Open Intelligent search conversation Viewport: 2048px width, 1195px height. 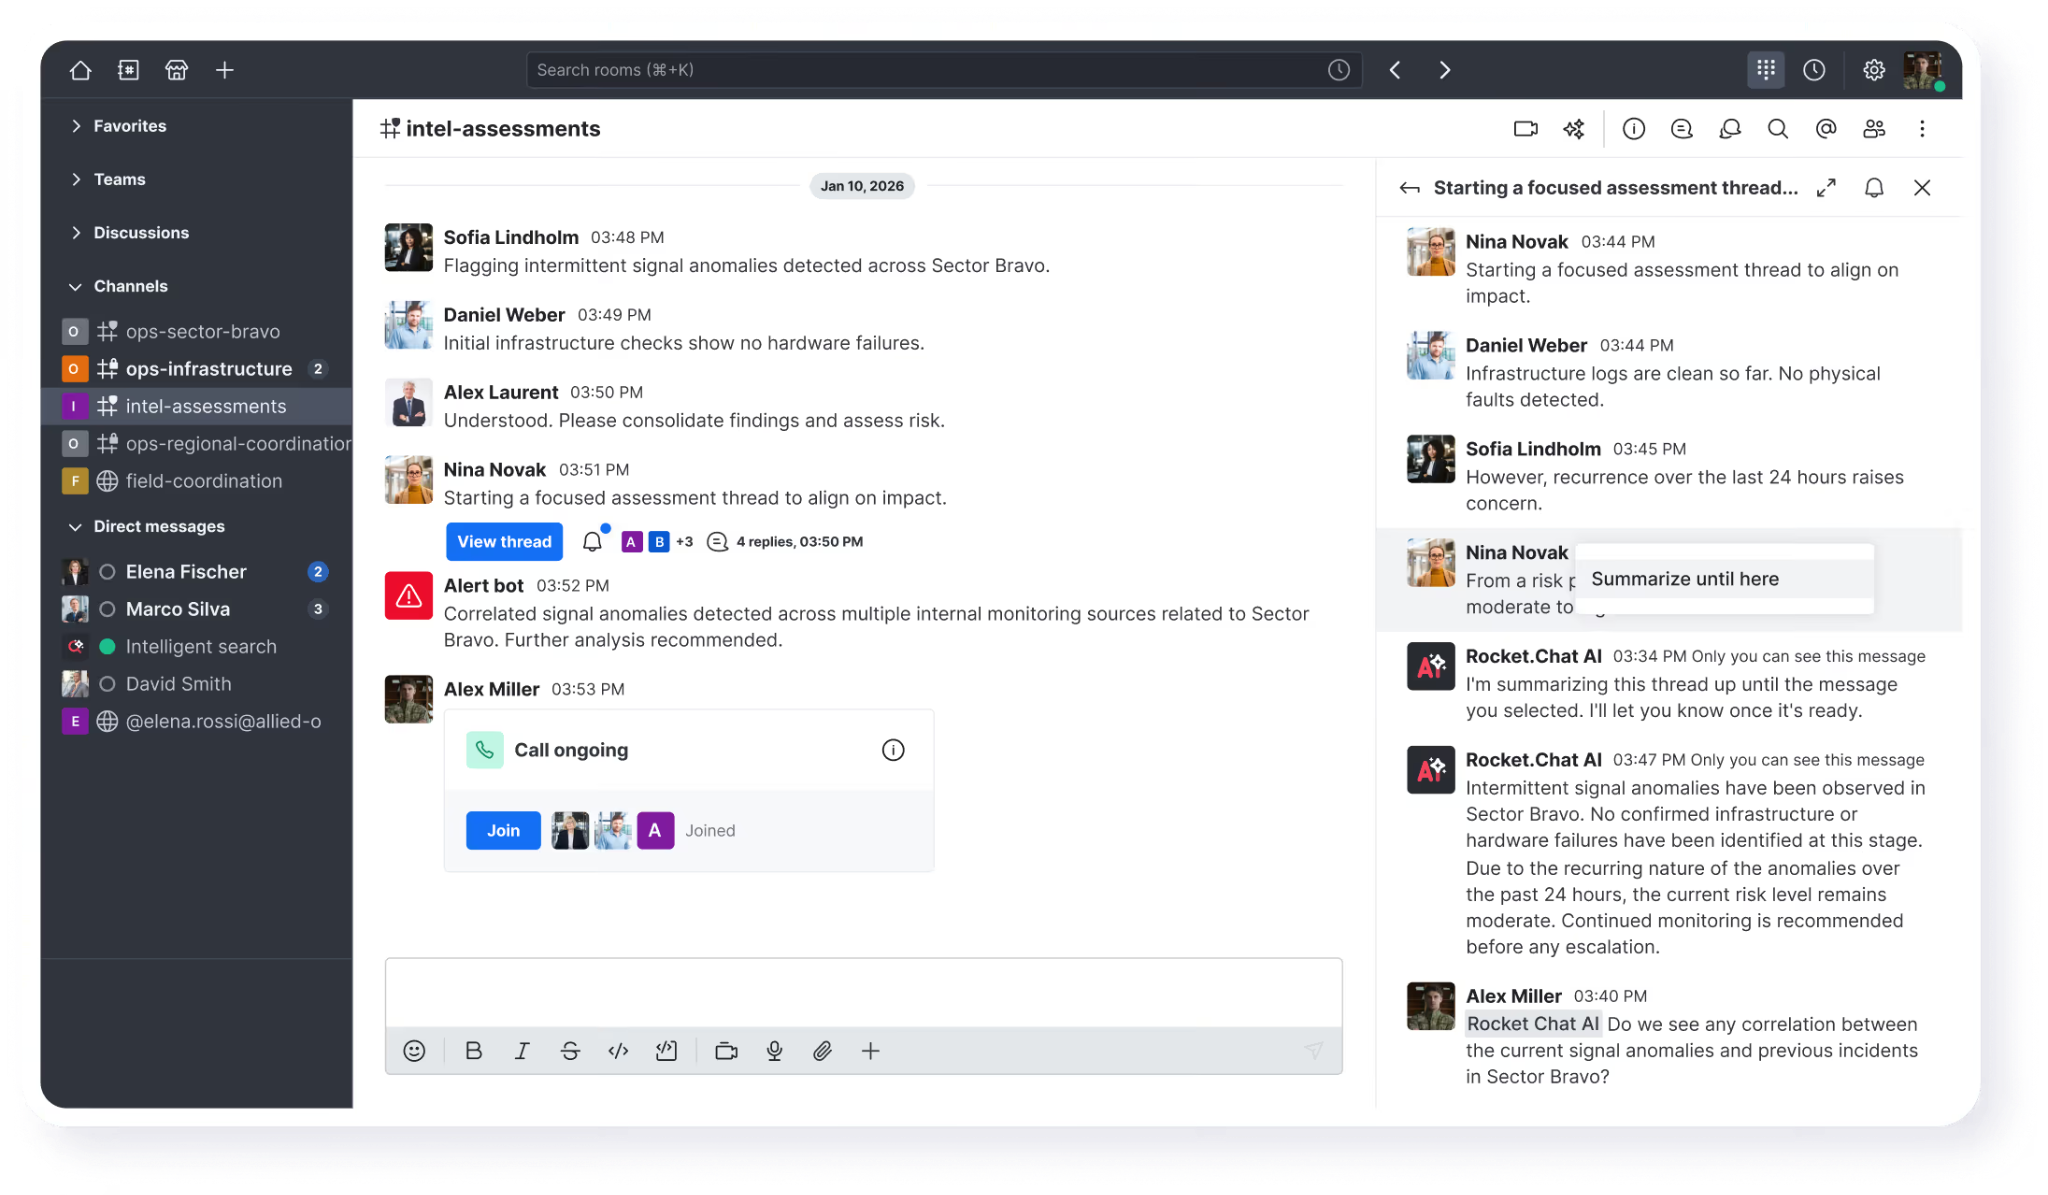(196, 646)
